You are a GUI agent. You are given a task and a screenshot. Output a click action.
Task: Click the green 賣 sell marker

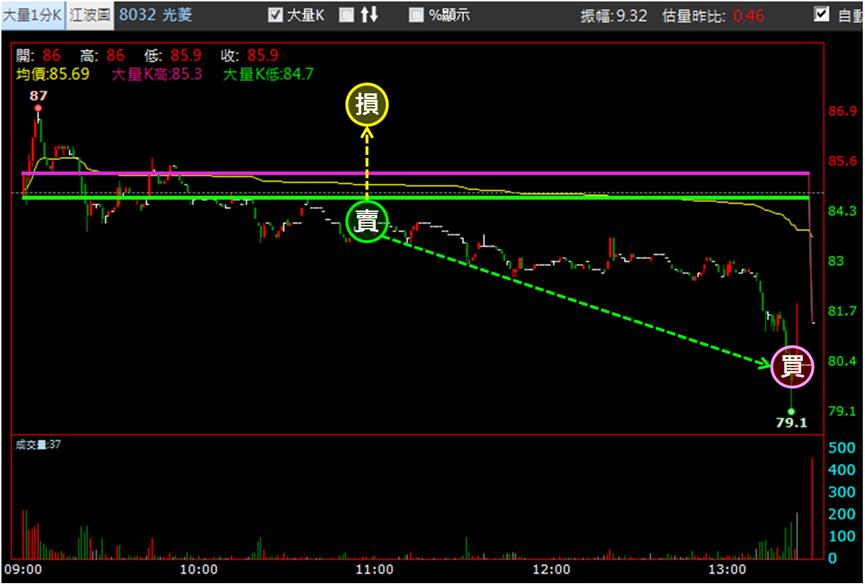click(x=367, y=222)
